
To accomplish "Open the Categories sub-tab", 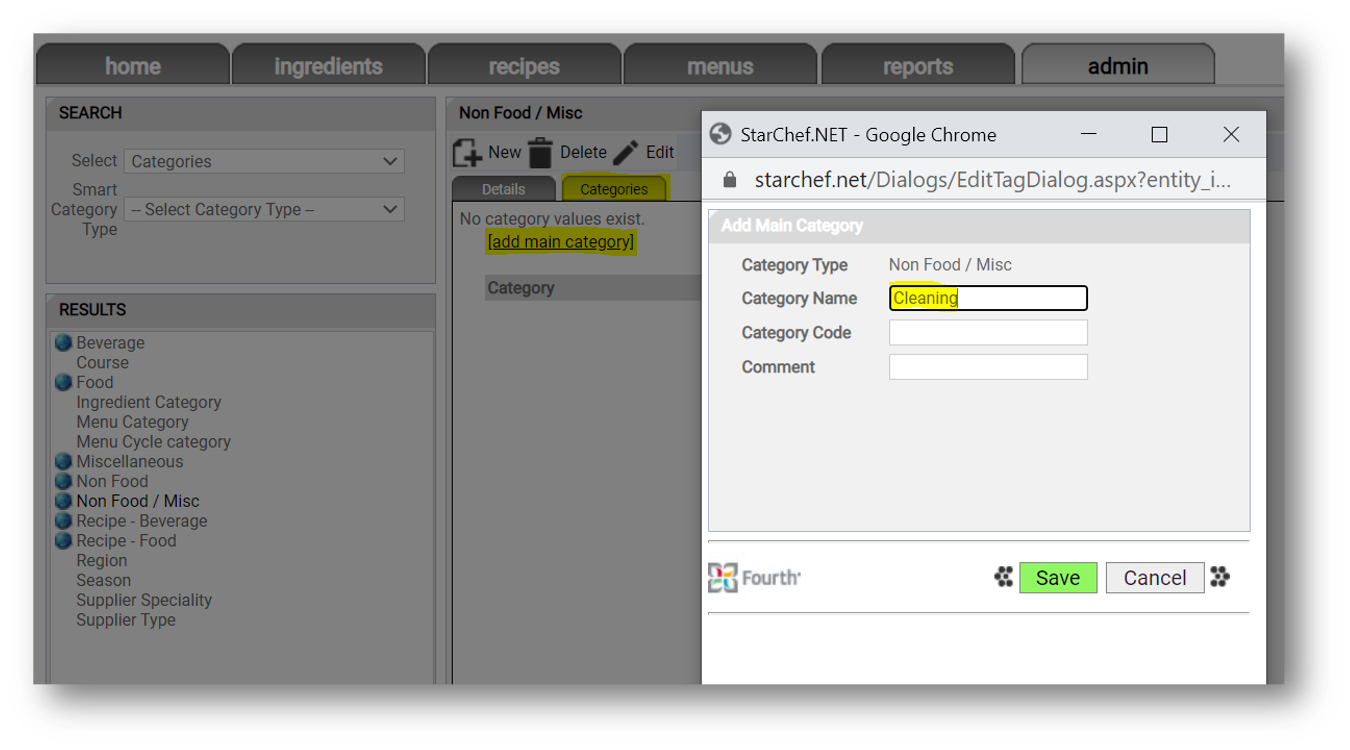I will point(614,189).
